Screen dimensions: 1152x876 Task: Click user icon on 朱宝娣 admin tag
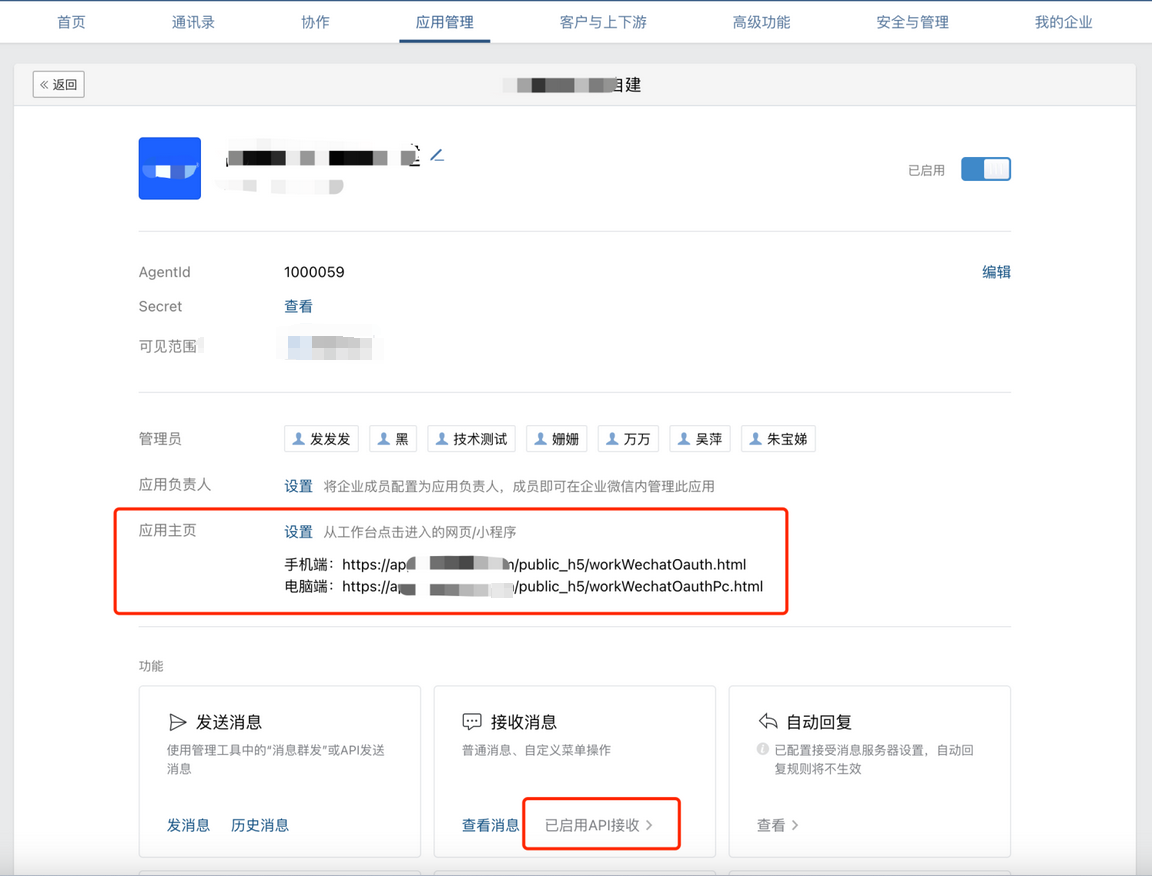[x=755, y=439]
